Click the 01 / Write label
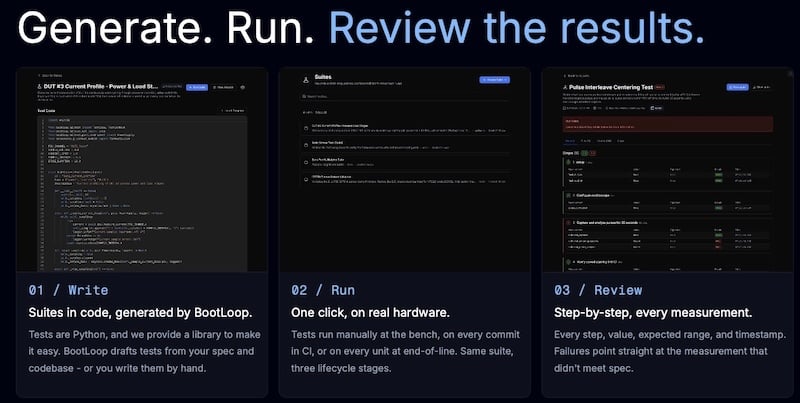Image resolution: width=800 pixels, height=403 pixels. click(68, 290)
